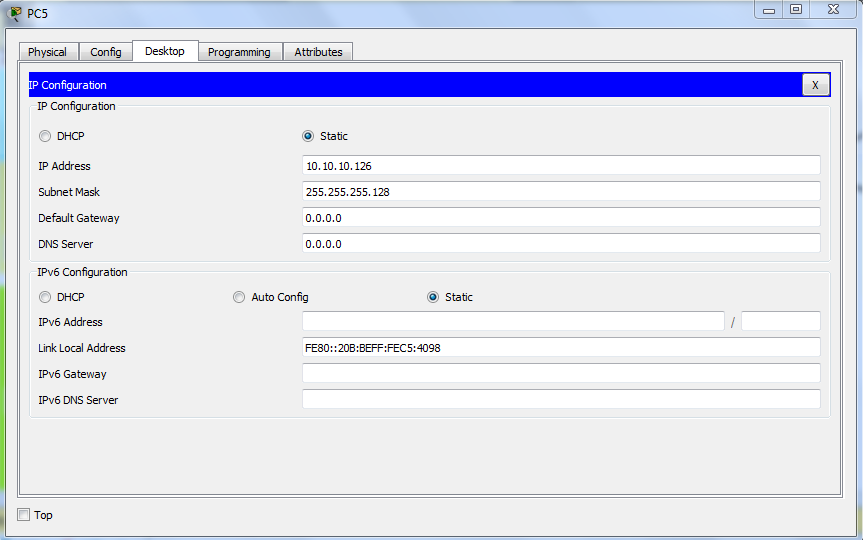This screenshot has width=863, height=540.
Task: Click the IPv6 Address field
Action: click(x=513, y=321)
